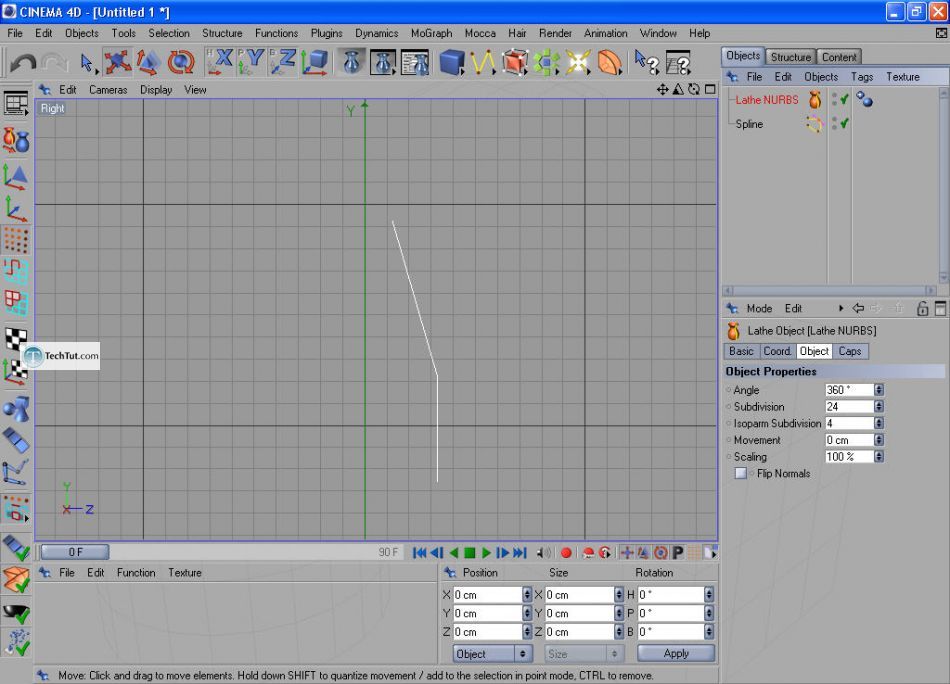
Task: Open the deformer objects icon
Action: 610,62
